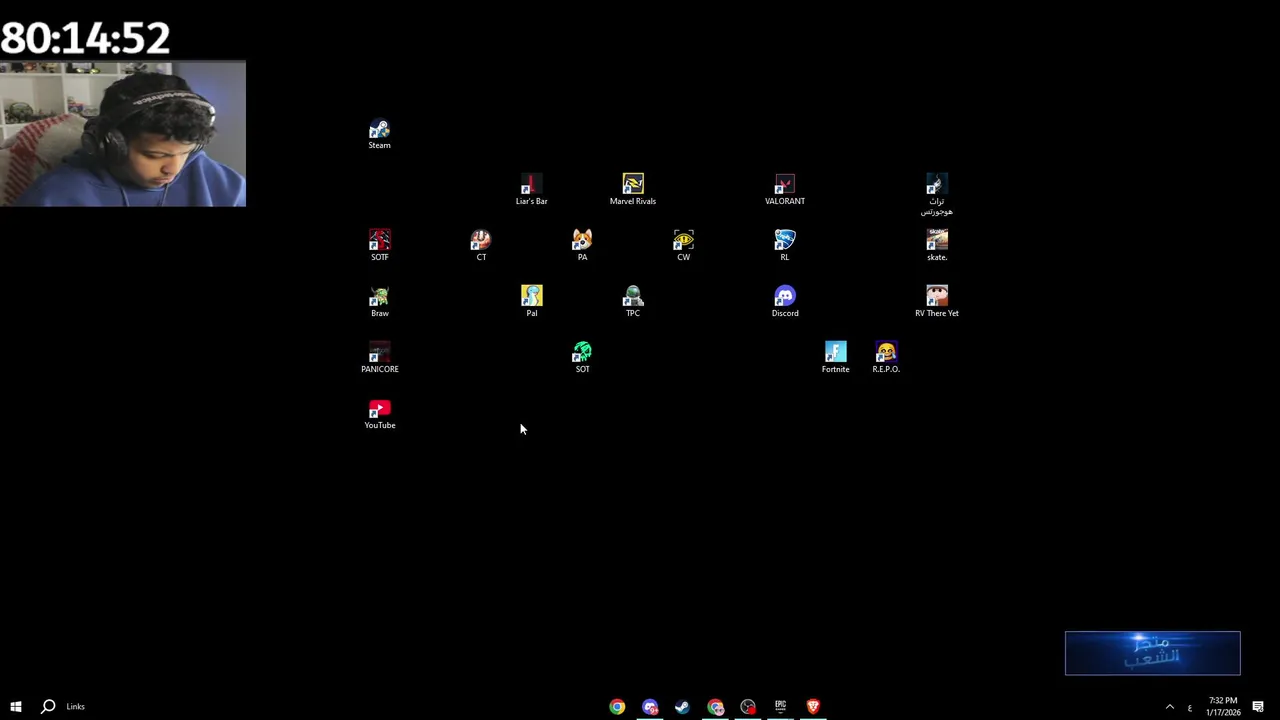Viewport: 1280px width, 720px height.
Task: Open the Windows Start menu
Action: 16,706
